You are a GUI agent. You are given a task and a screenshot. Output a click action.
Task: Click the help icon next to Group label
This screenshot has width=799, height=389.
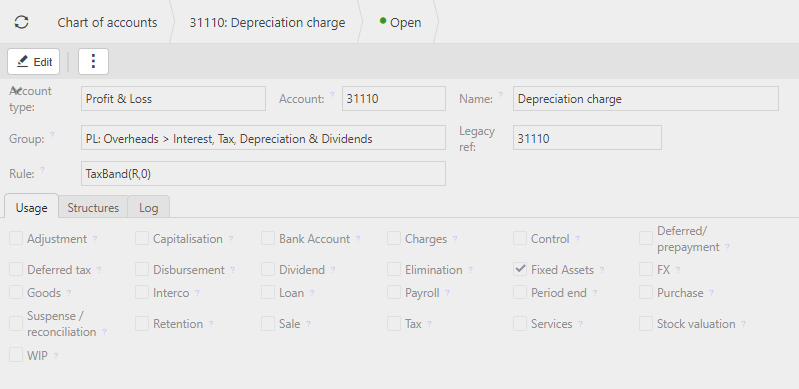51,135
